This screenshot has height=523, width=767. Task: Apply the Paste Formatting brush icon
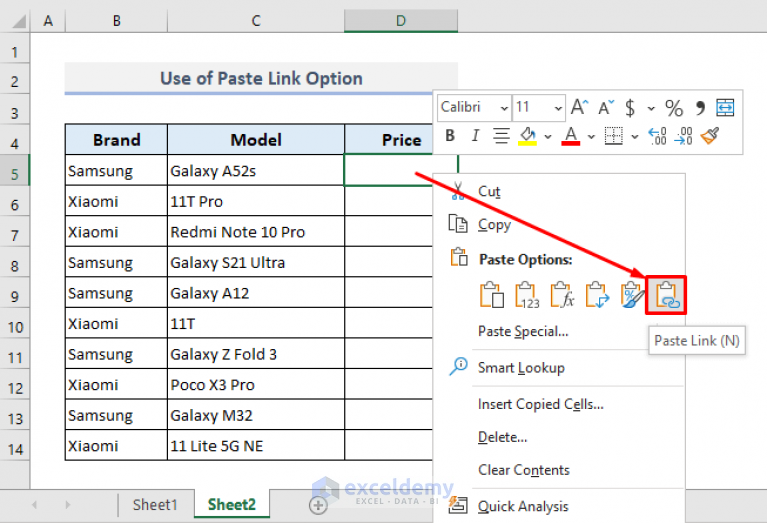pyautogui.click(x=632, y=295)
